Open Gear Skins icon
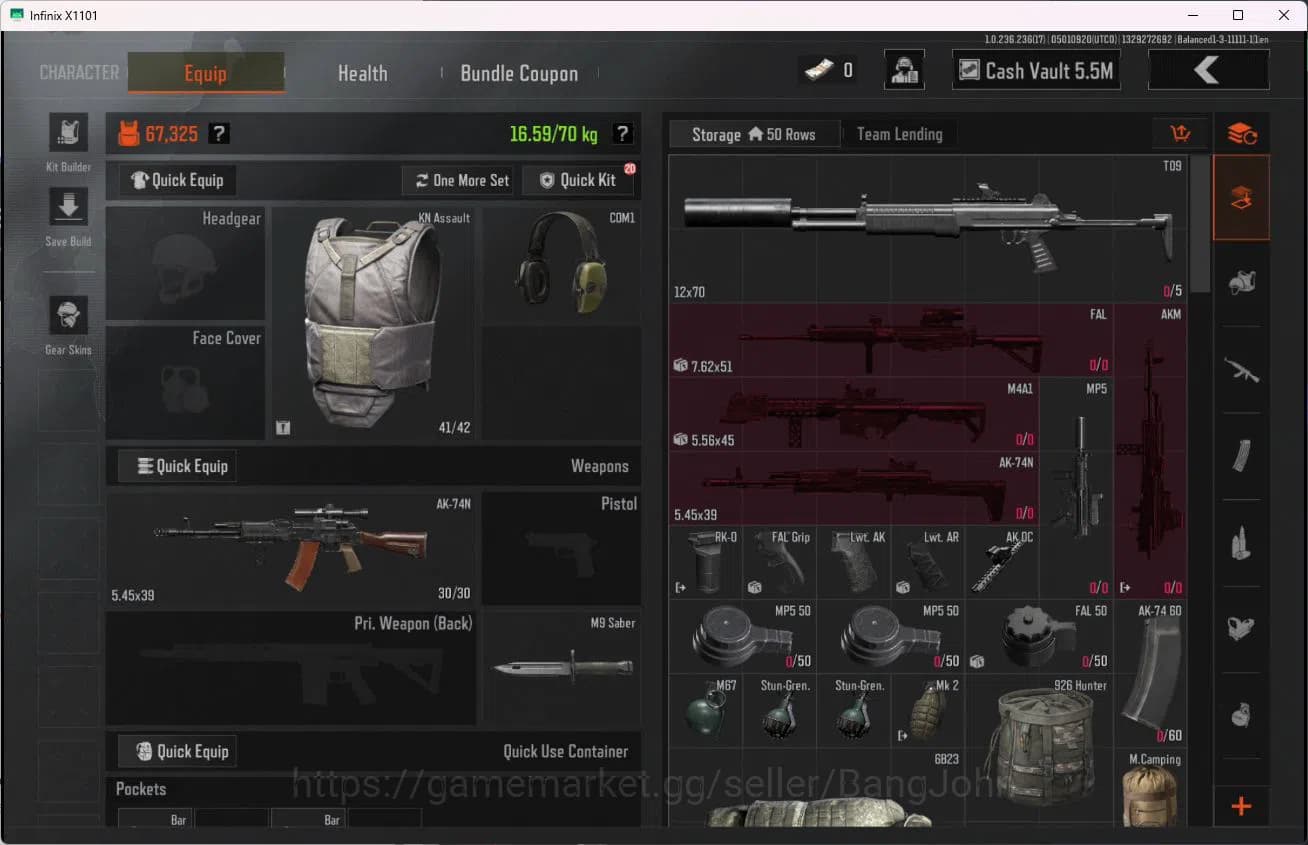Viewport: 1308px width, 845px height. point(68,316)
